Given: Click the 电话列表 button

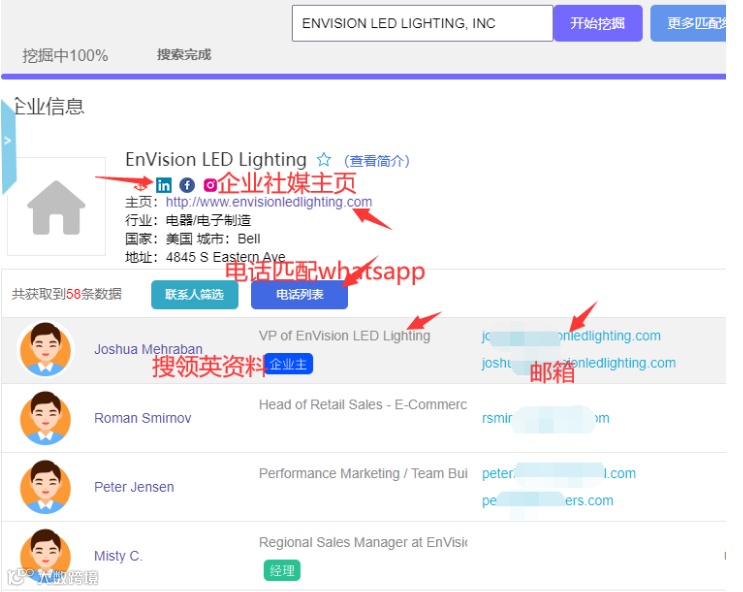Looking at the screenshot, I should click(299, 294).
